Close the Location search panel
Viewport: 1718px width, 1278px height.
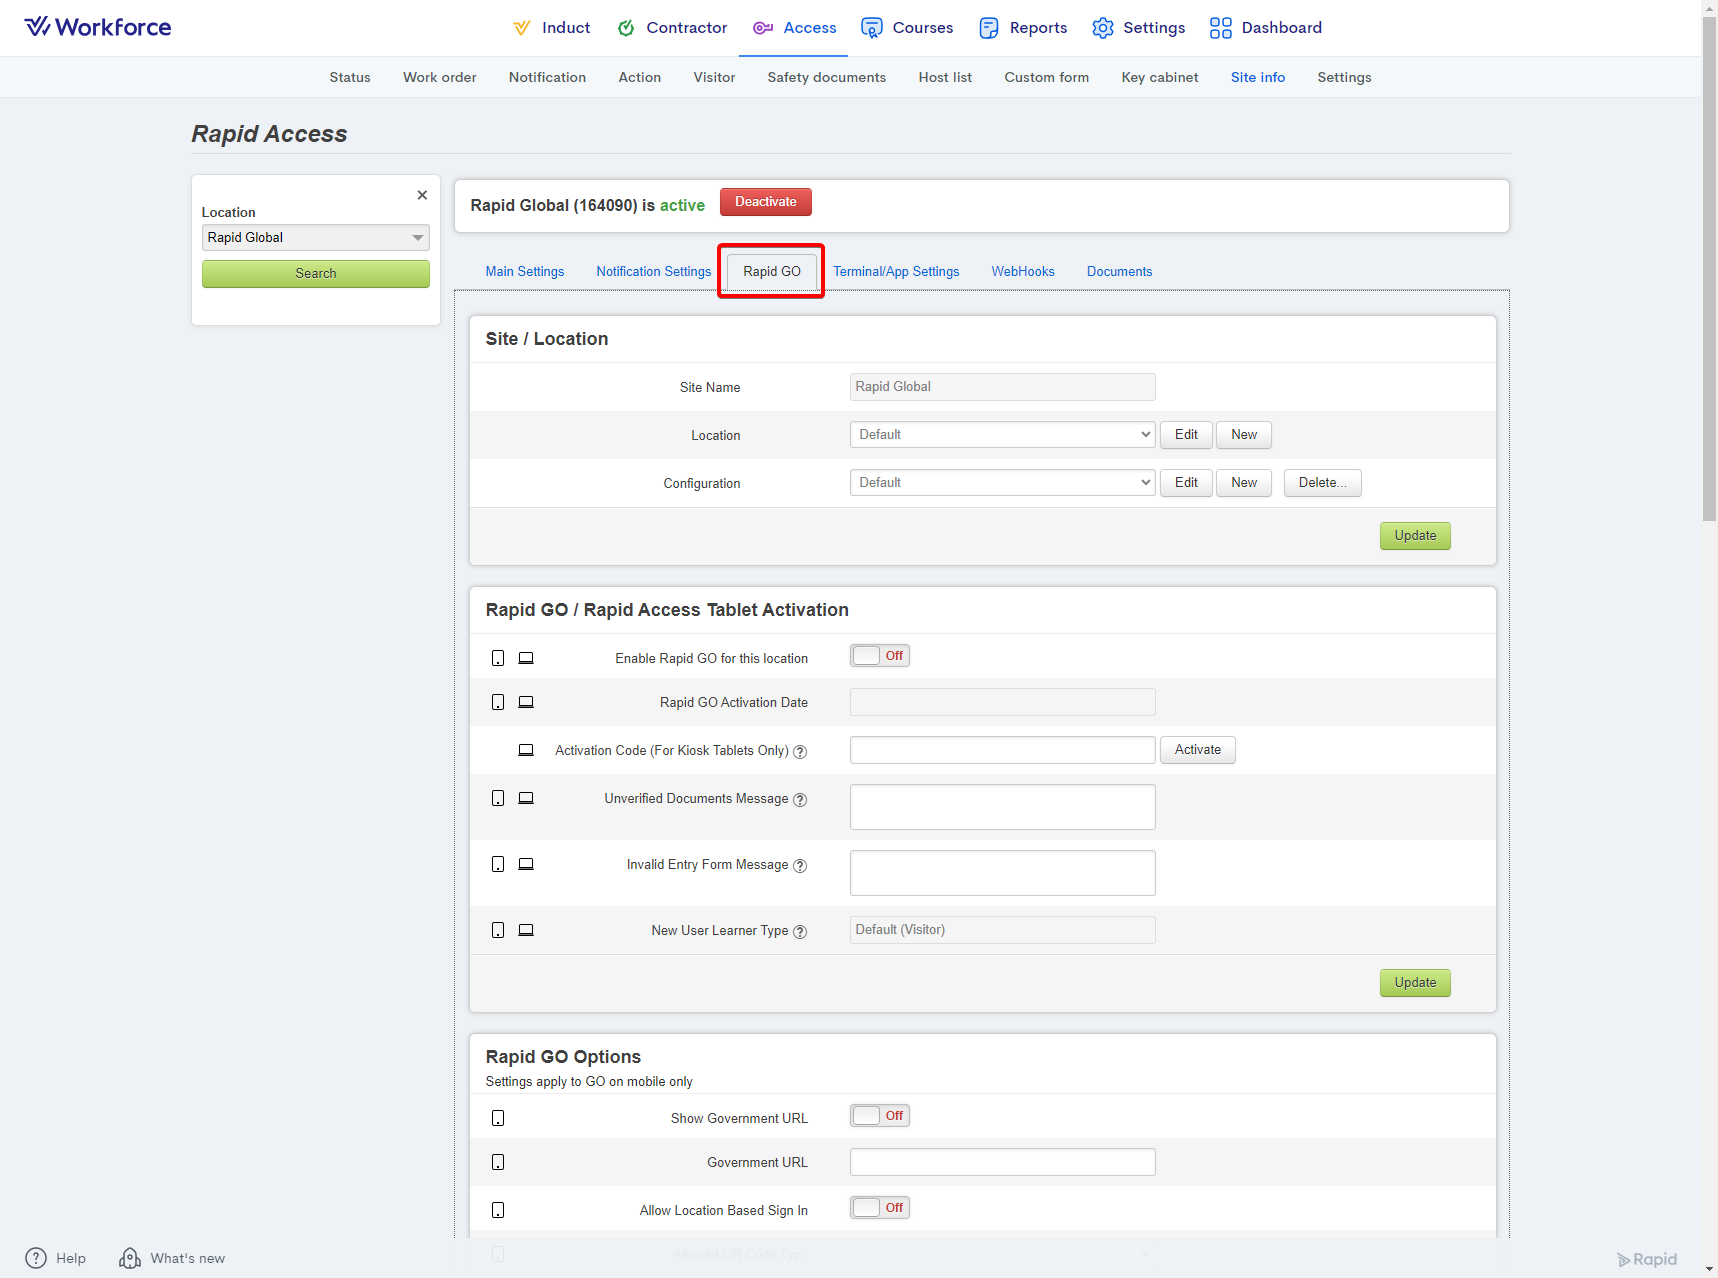point(422,195)
